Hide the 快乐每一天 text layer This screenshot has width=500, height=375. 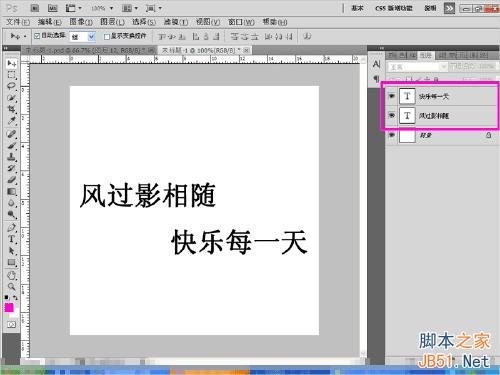pos(391,96)
